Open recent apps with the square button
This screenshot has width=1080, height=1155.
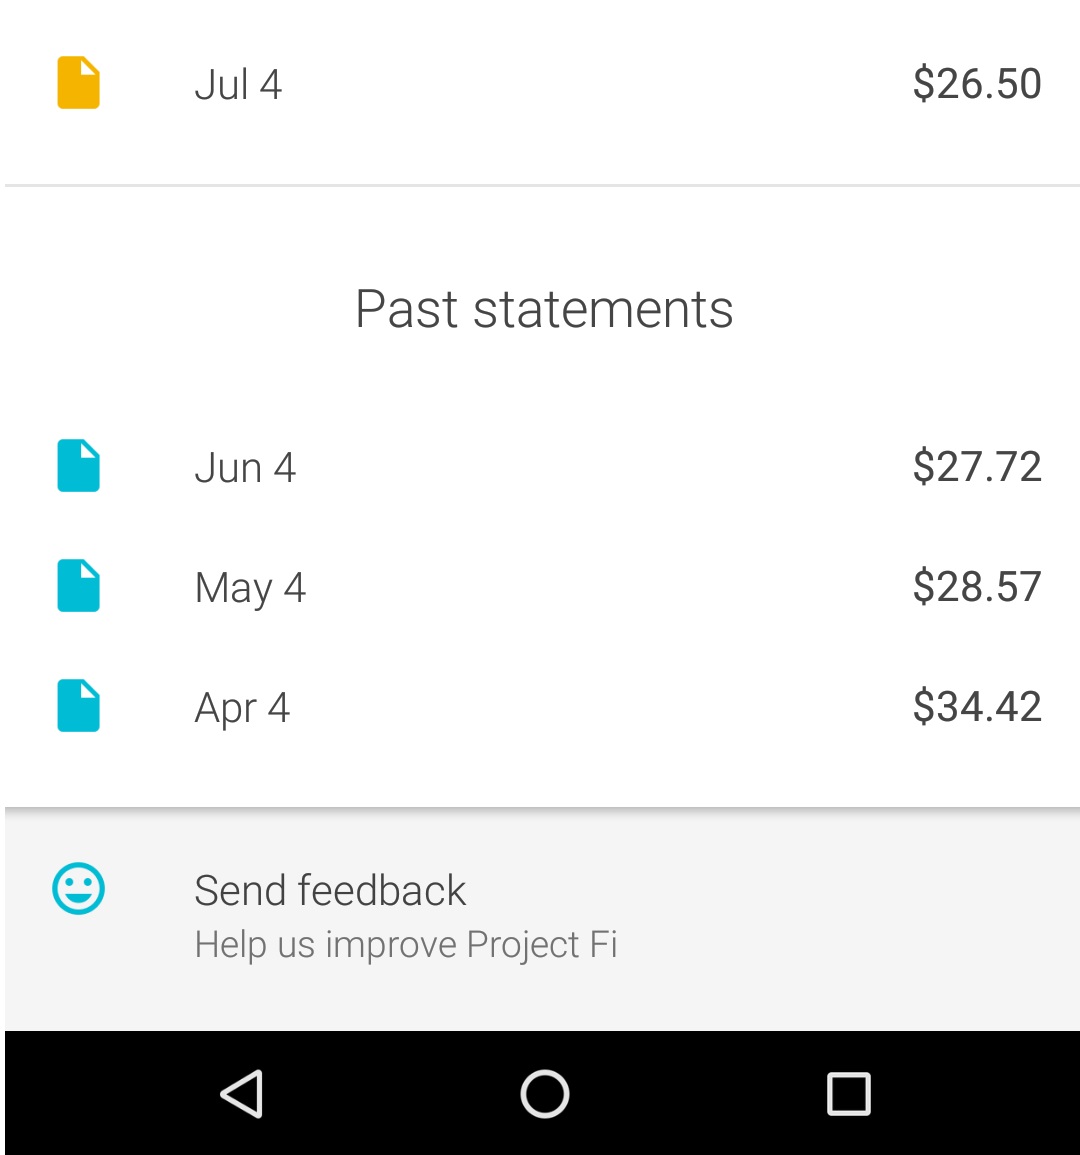point(848,1093)
